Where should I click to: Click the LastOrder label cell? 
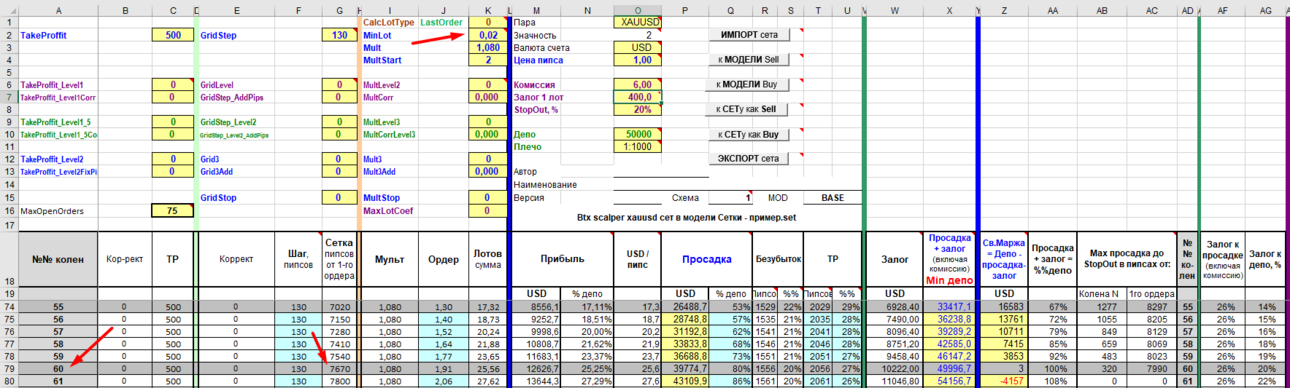click(441, 22)
